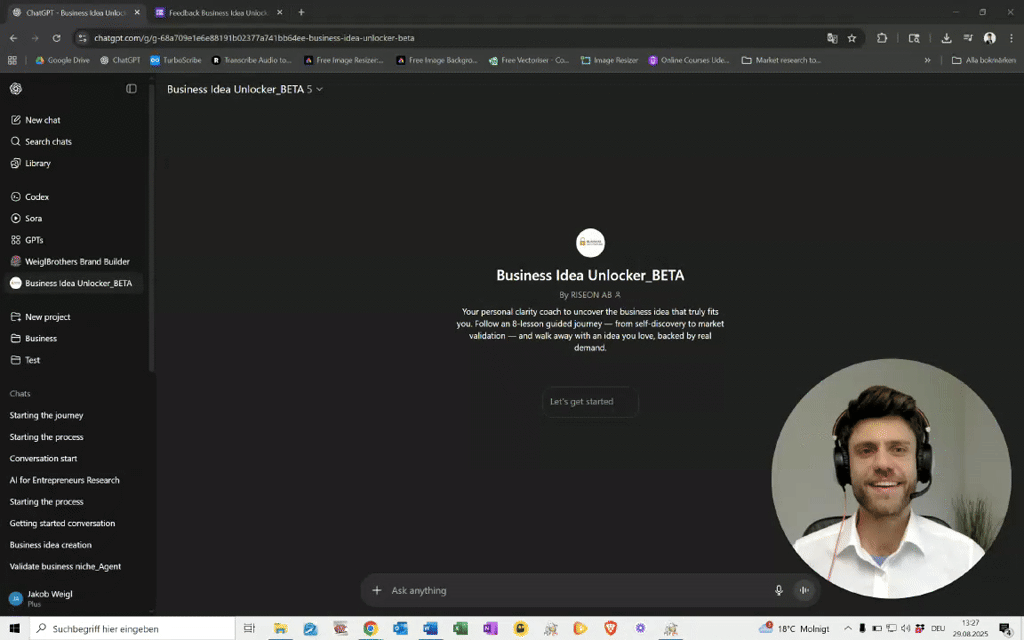Click the Business Idea Unlocker logo avatar
Screen dimensions: 1024x640
(590, 243)
